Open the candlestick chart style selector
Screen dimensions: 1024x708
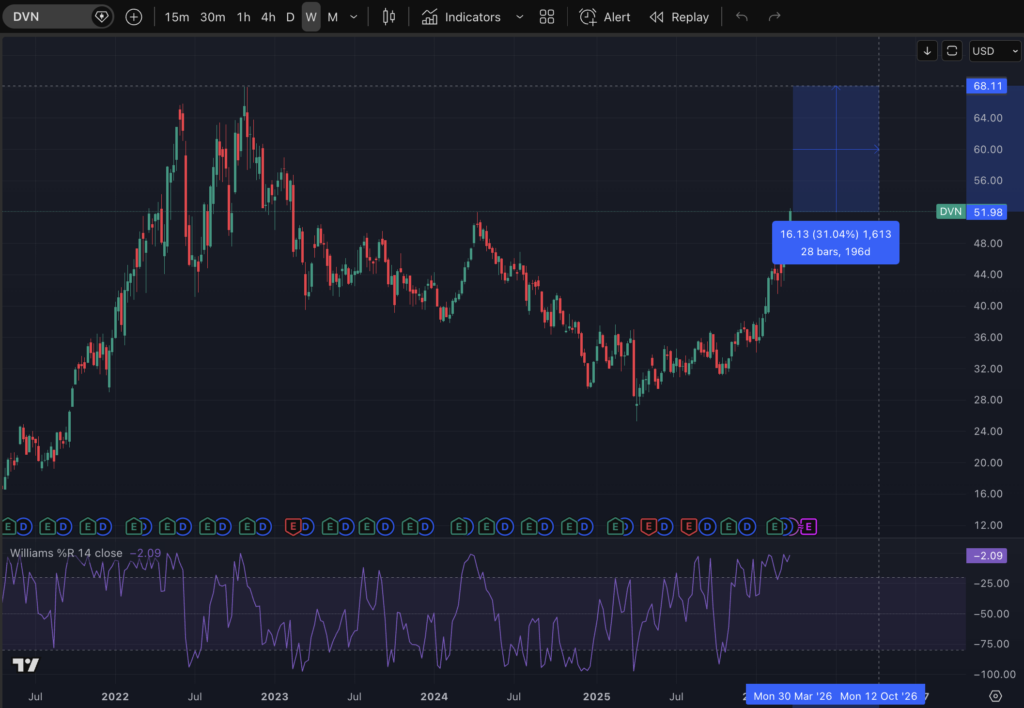[x=390, y=17]
